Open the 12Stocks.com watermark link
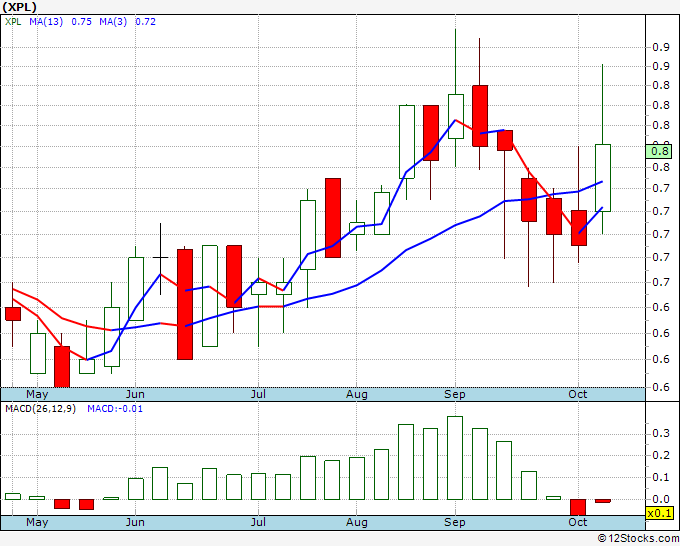680x546 pixels. tap(636, 538)
